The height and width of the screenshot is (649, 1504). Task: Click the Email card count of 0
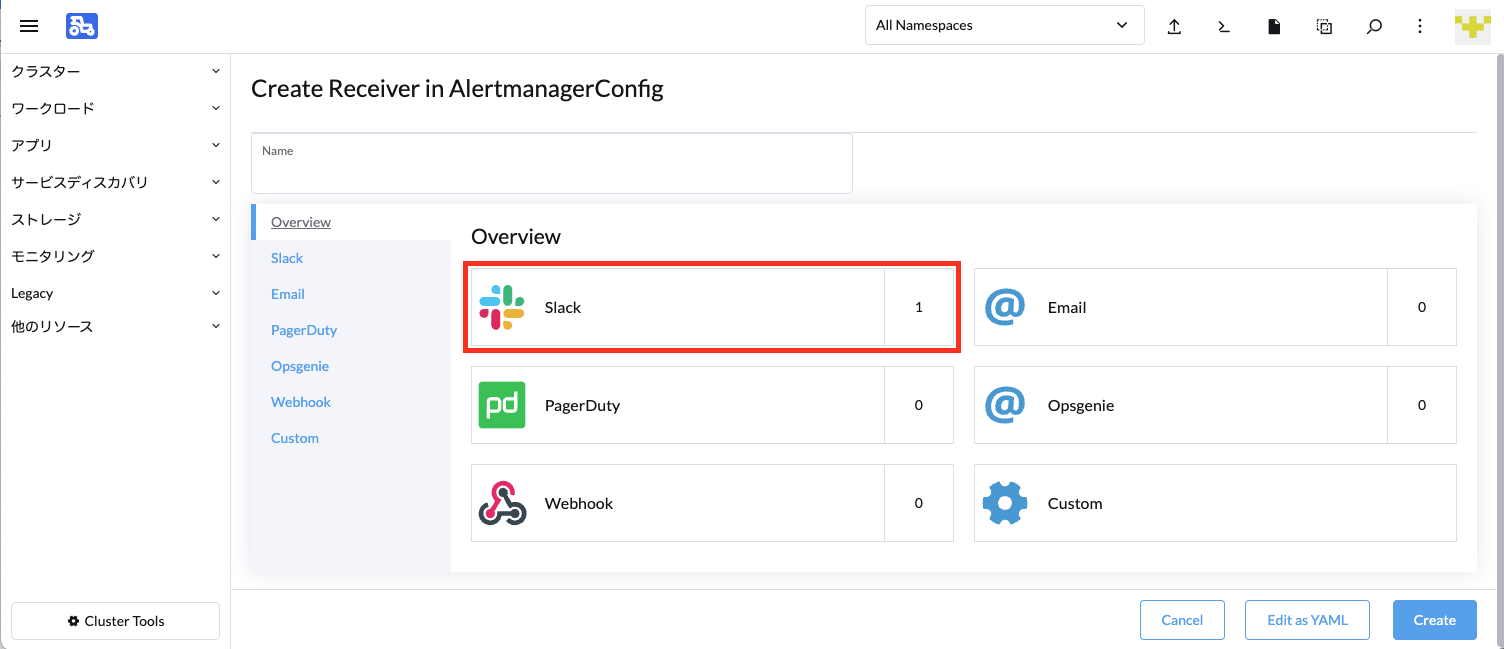coord(1422,307)
